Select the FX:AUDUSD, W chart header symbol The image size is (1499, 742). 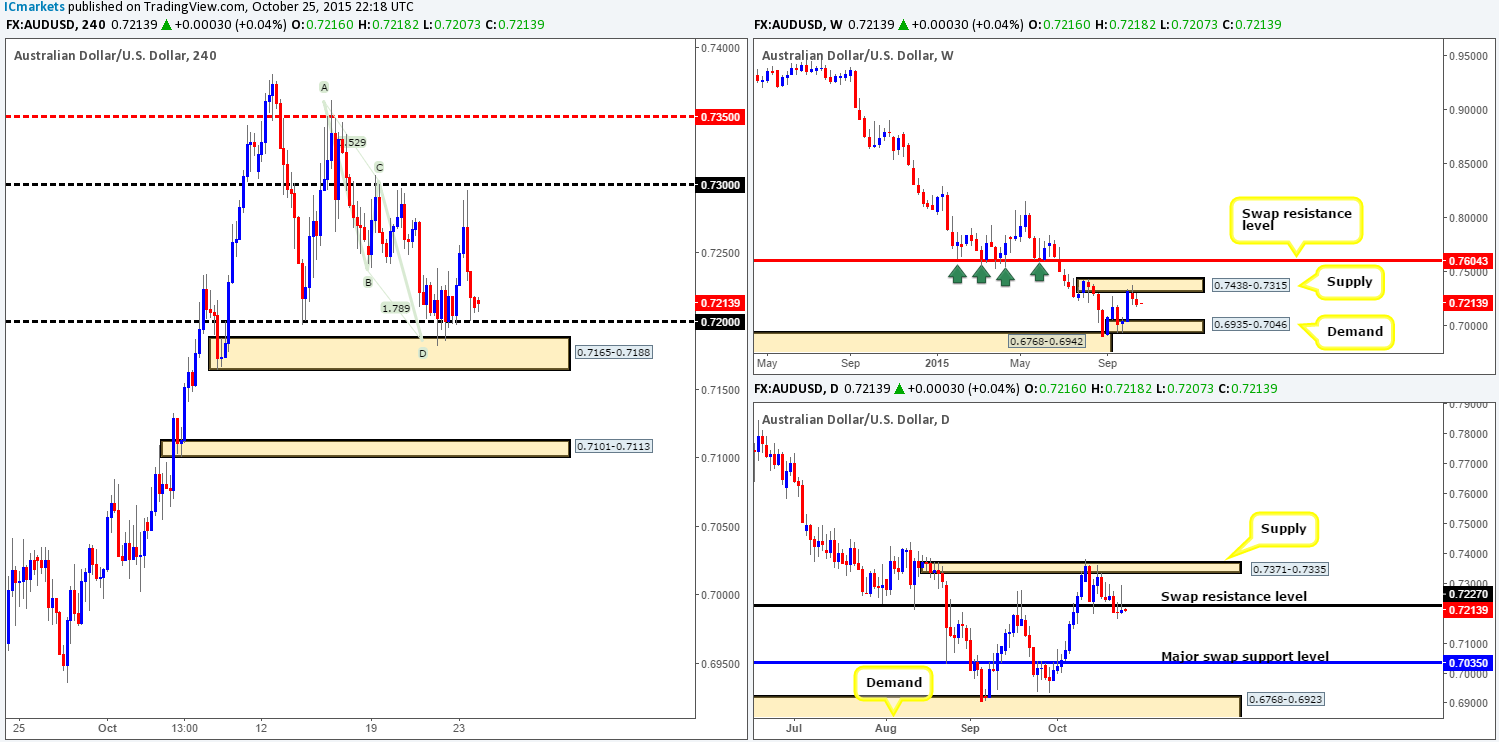800,24
